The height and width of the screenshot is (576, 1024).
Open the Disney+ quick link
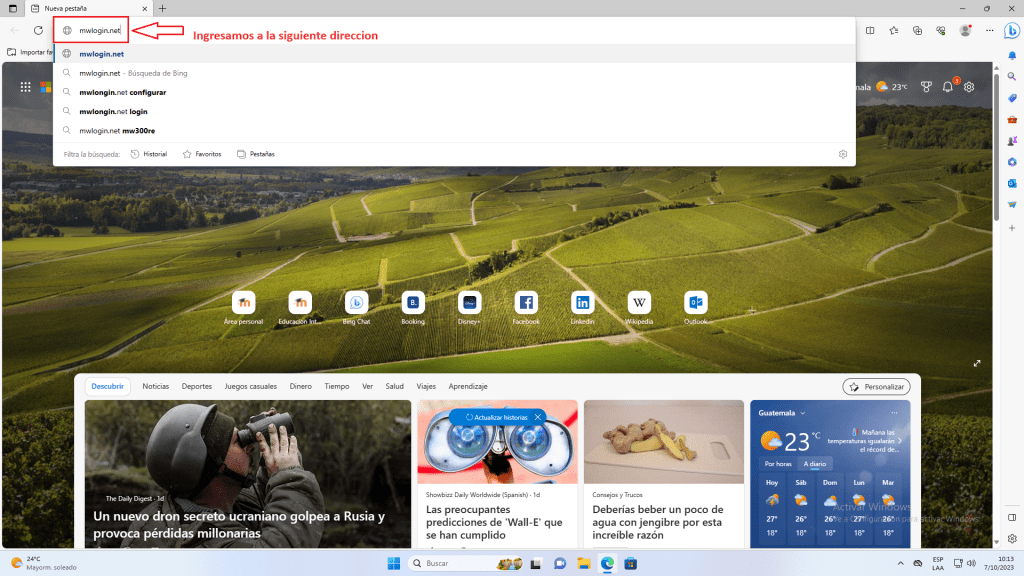tap(469, 302)
